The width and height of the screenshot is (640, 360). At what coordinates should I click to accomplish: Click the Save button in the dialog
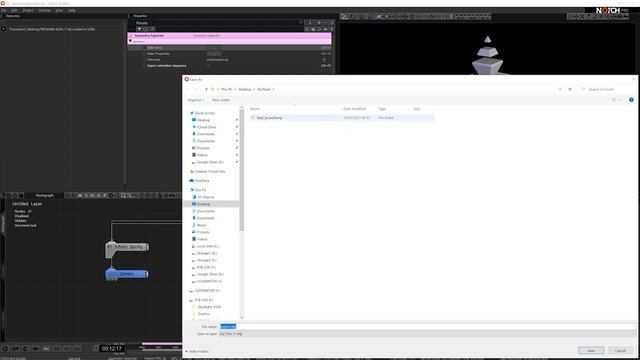point(591,351)
